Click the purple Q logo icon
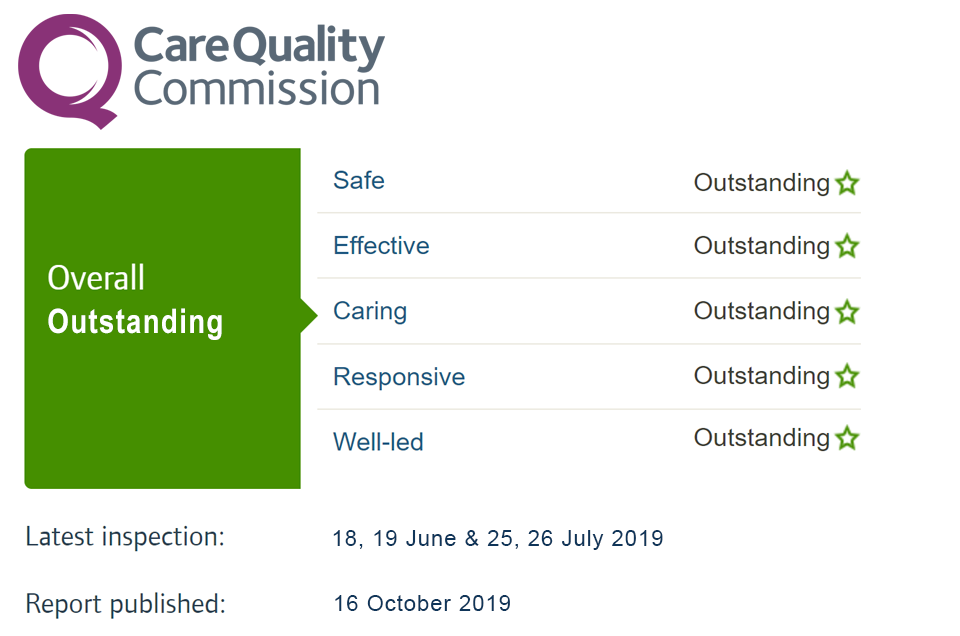Viewport: 960px width, 636px height. coord(69,71)
